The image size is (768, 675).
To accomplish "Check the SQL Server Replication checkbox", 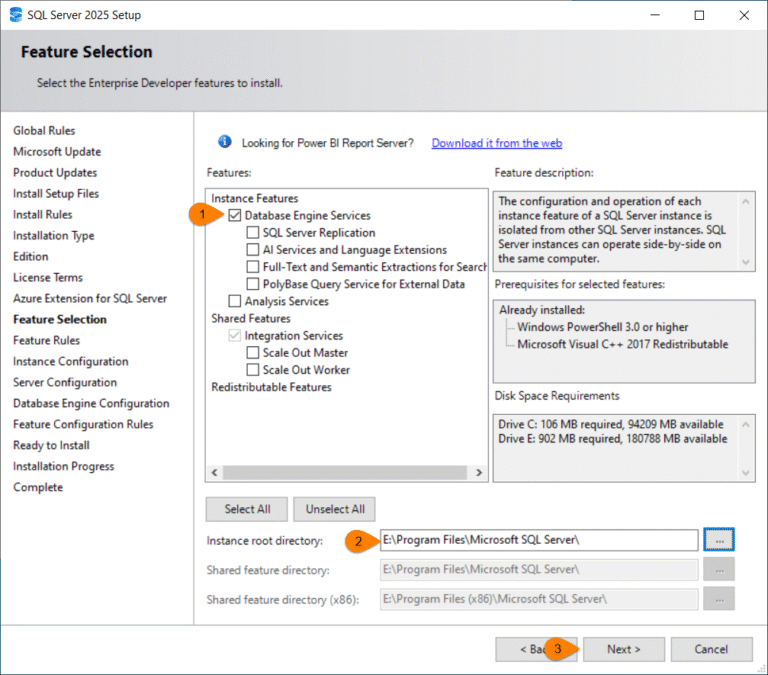I will click(253, 232).
